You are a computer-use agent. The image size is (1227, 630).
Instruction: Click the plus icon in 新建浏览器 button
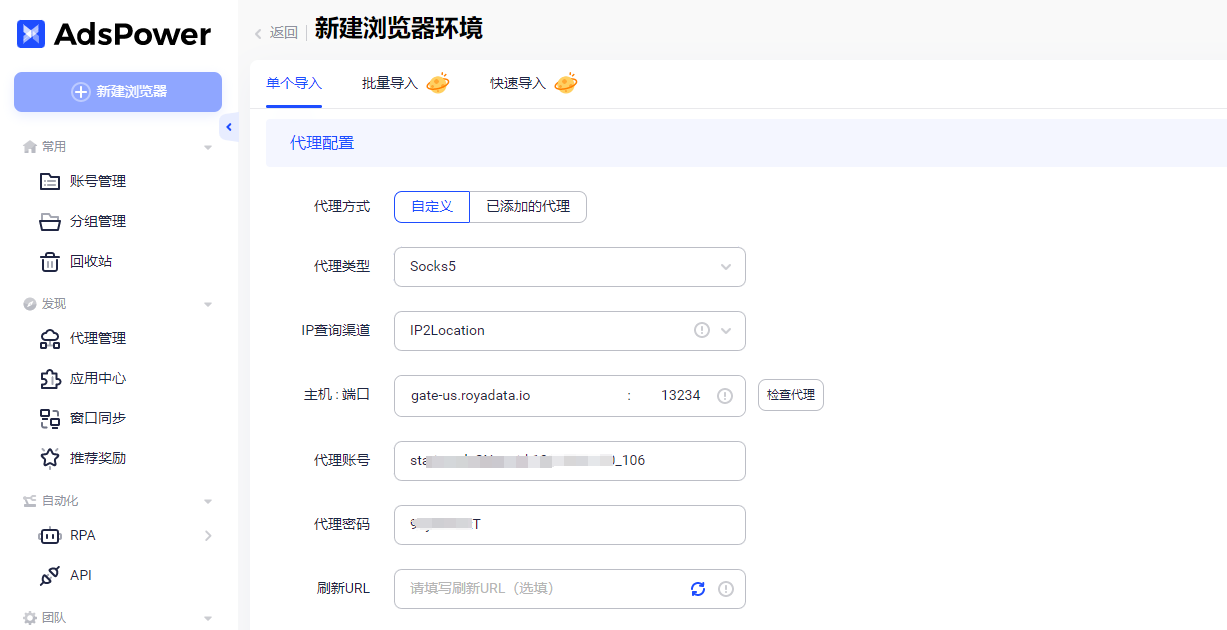tap(81, 92)
